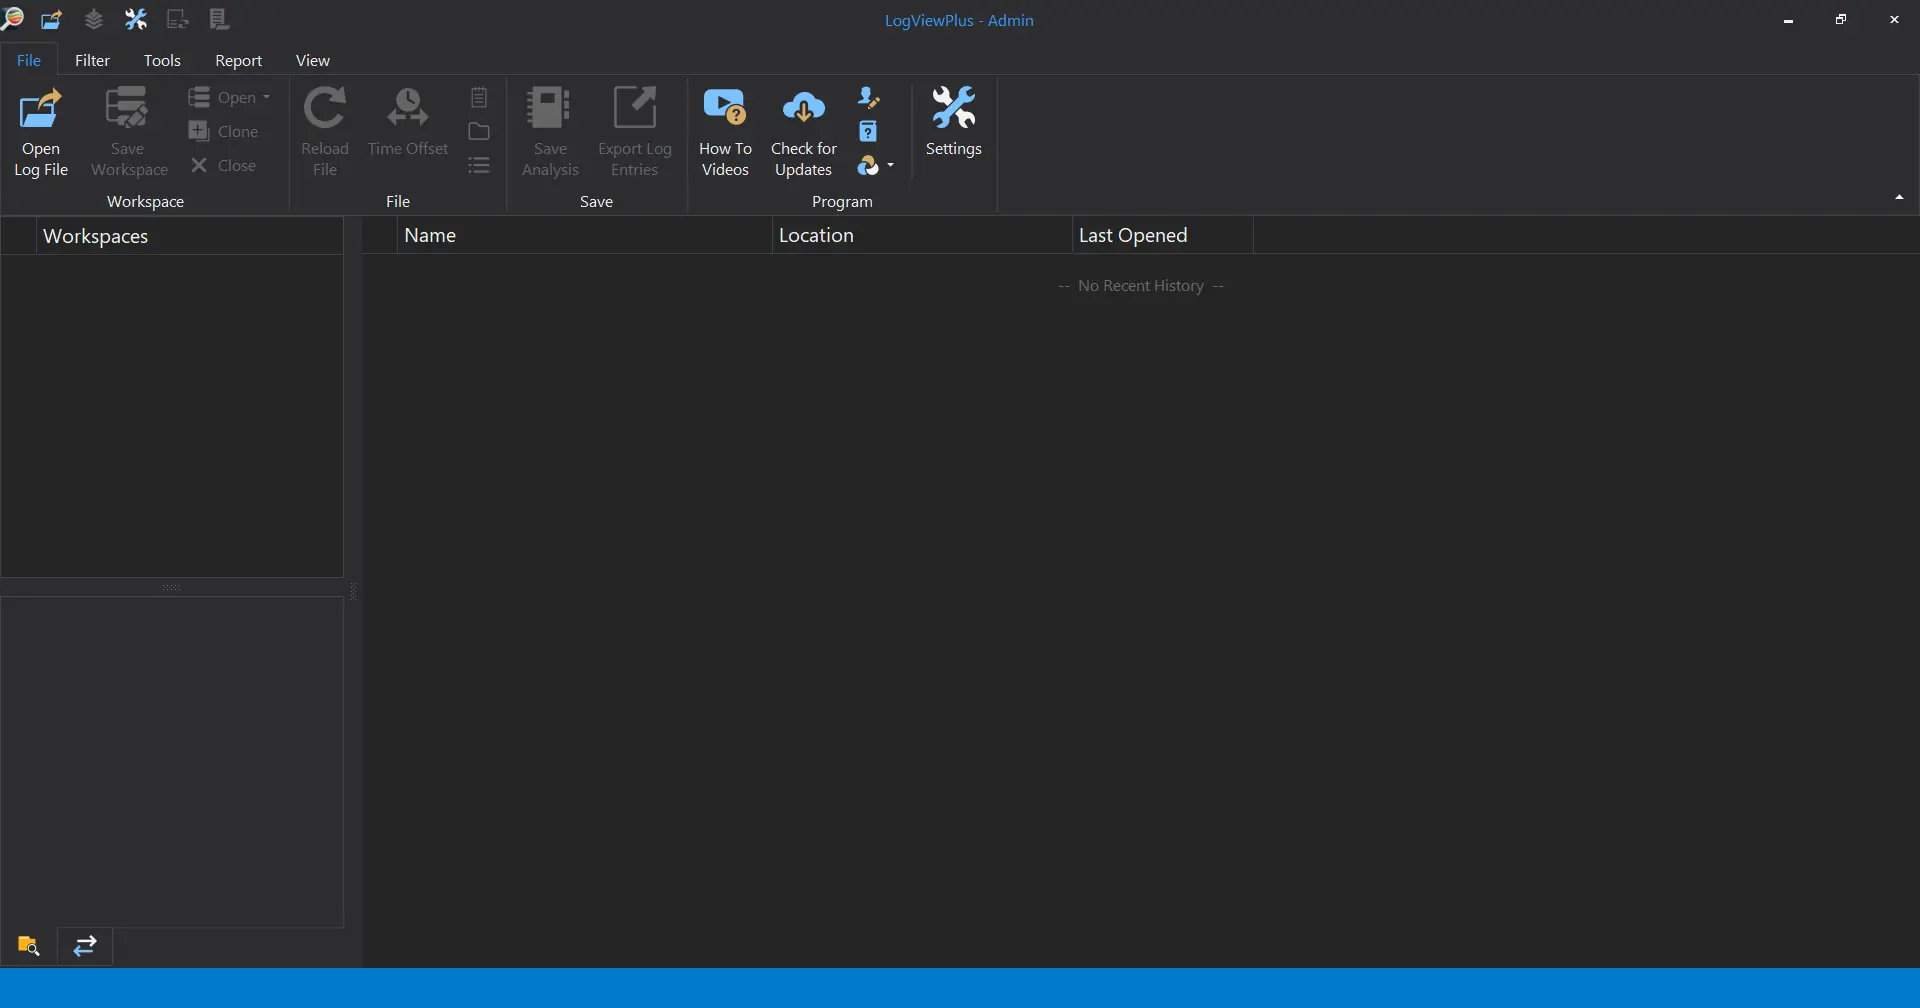Click the log document icon in title bar
Image resolution: width=1920 pixels, height=1008 pixels.
point(220,19)
